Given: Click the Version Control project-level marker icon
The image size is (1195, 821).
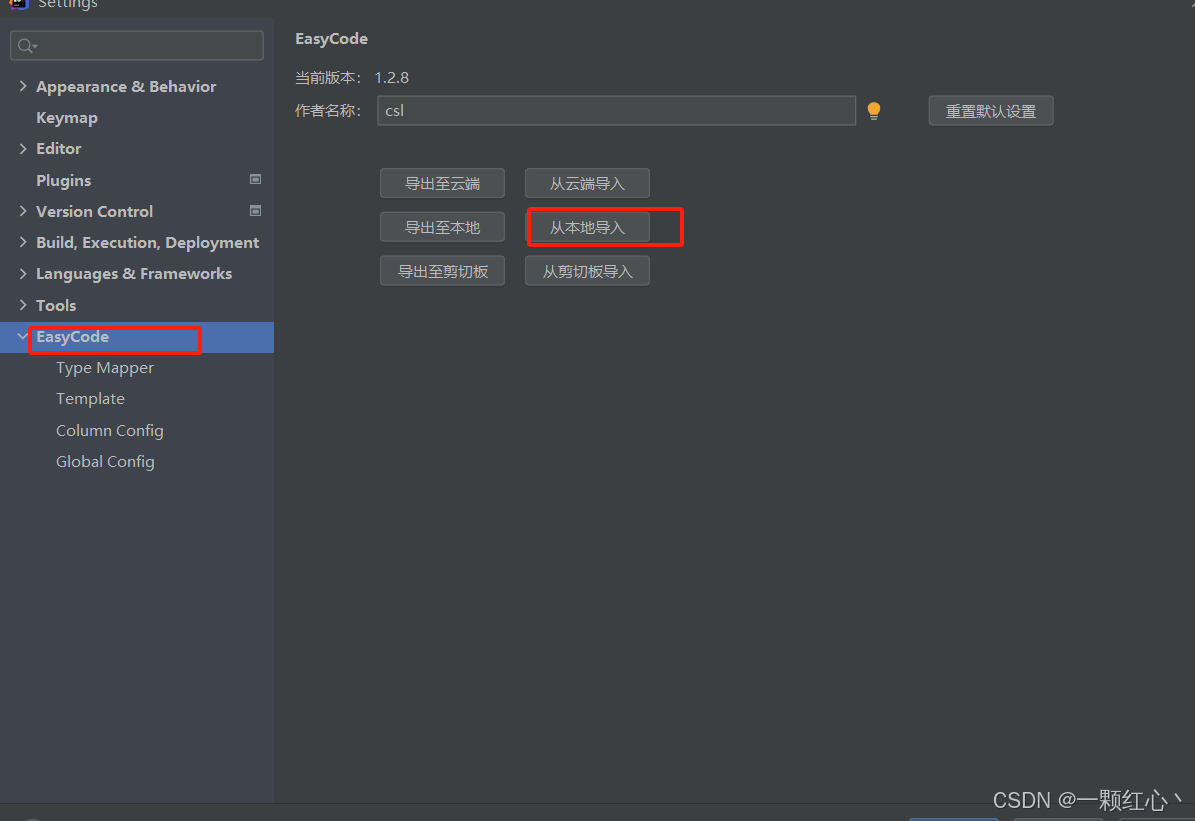Looking at the screenshot, I should (x=255, y=210).
